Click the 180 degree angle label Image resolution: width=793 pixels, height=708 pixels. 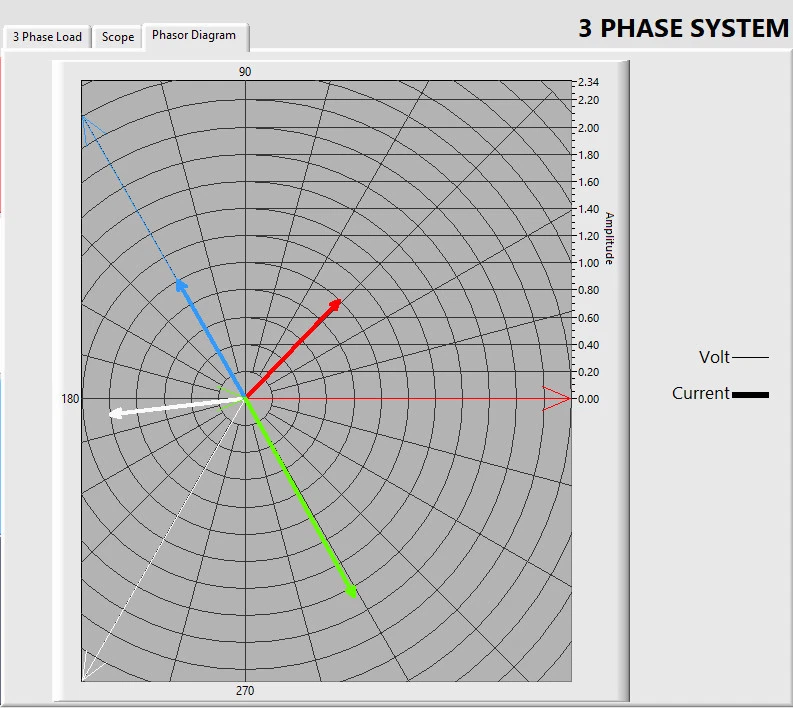pos(70,399)
